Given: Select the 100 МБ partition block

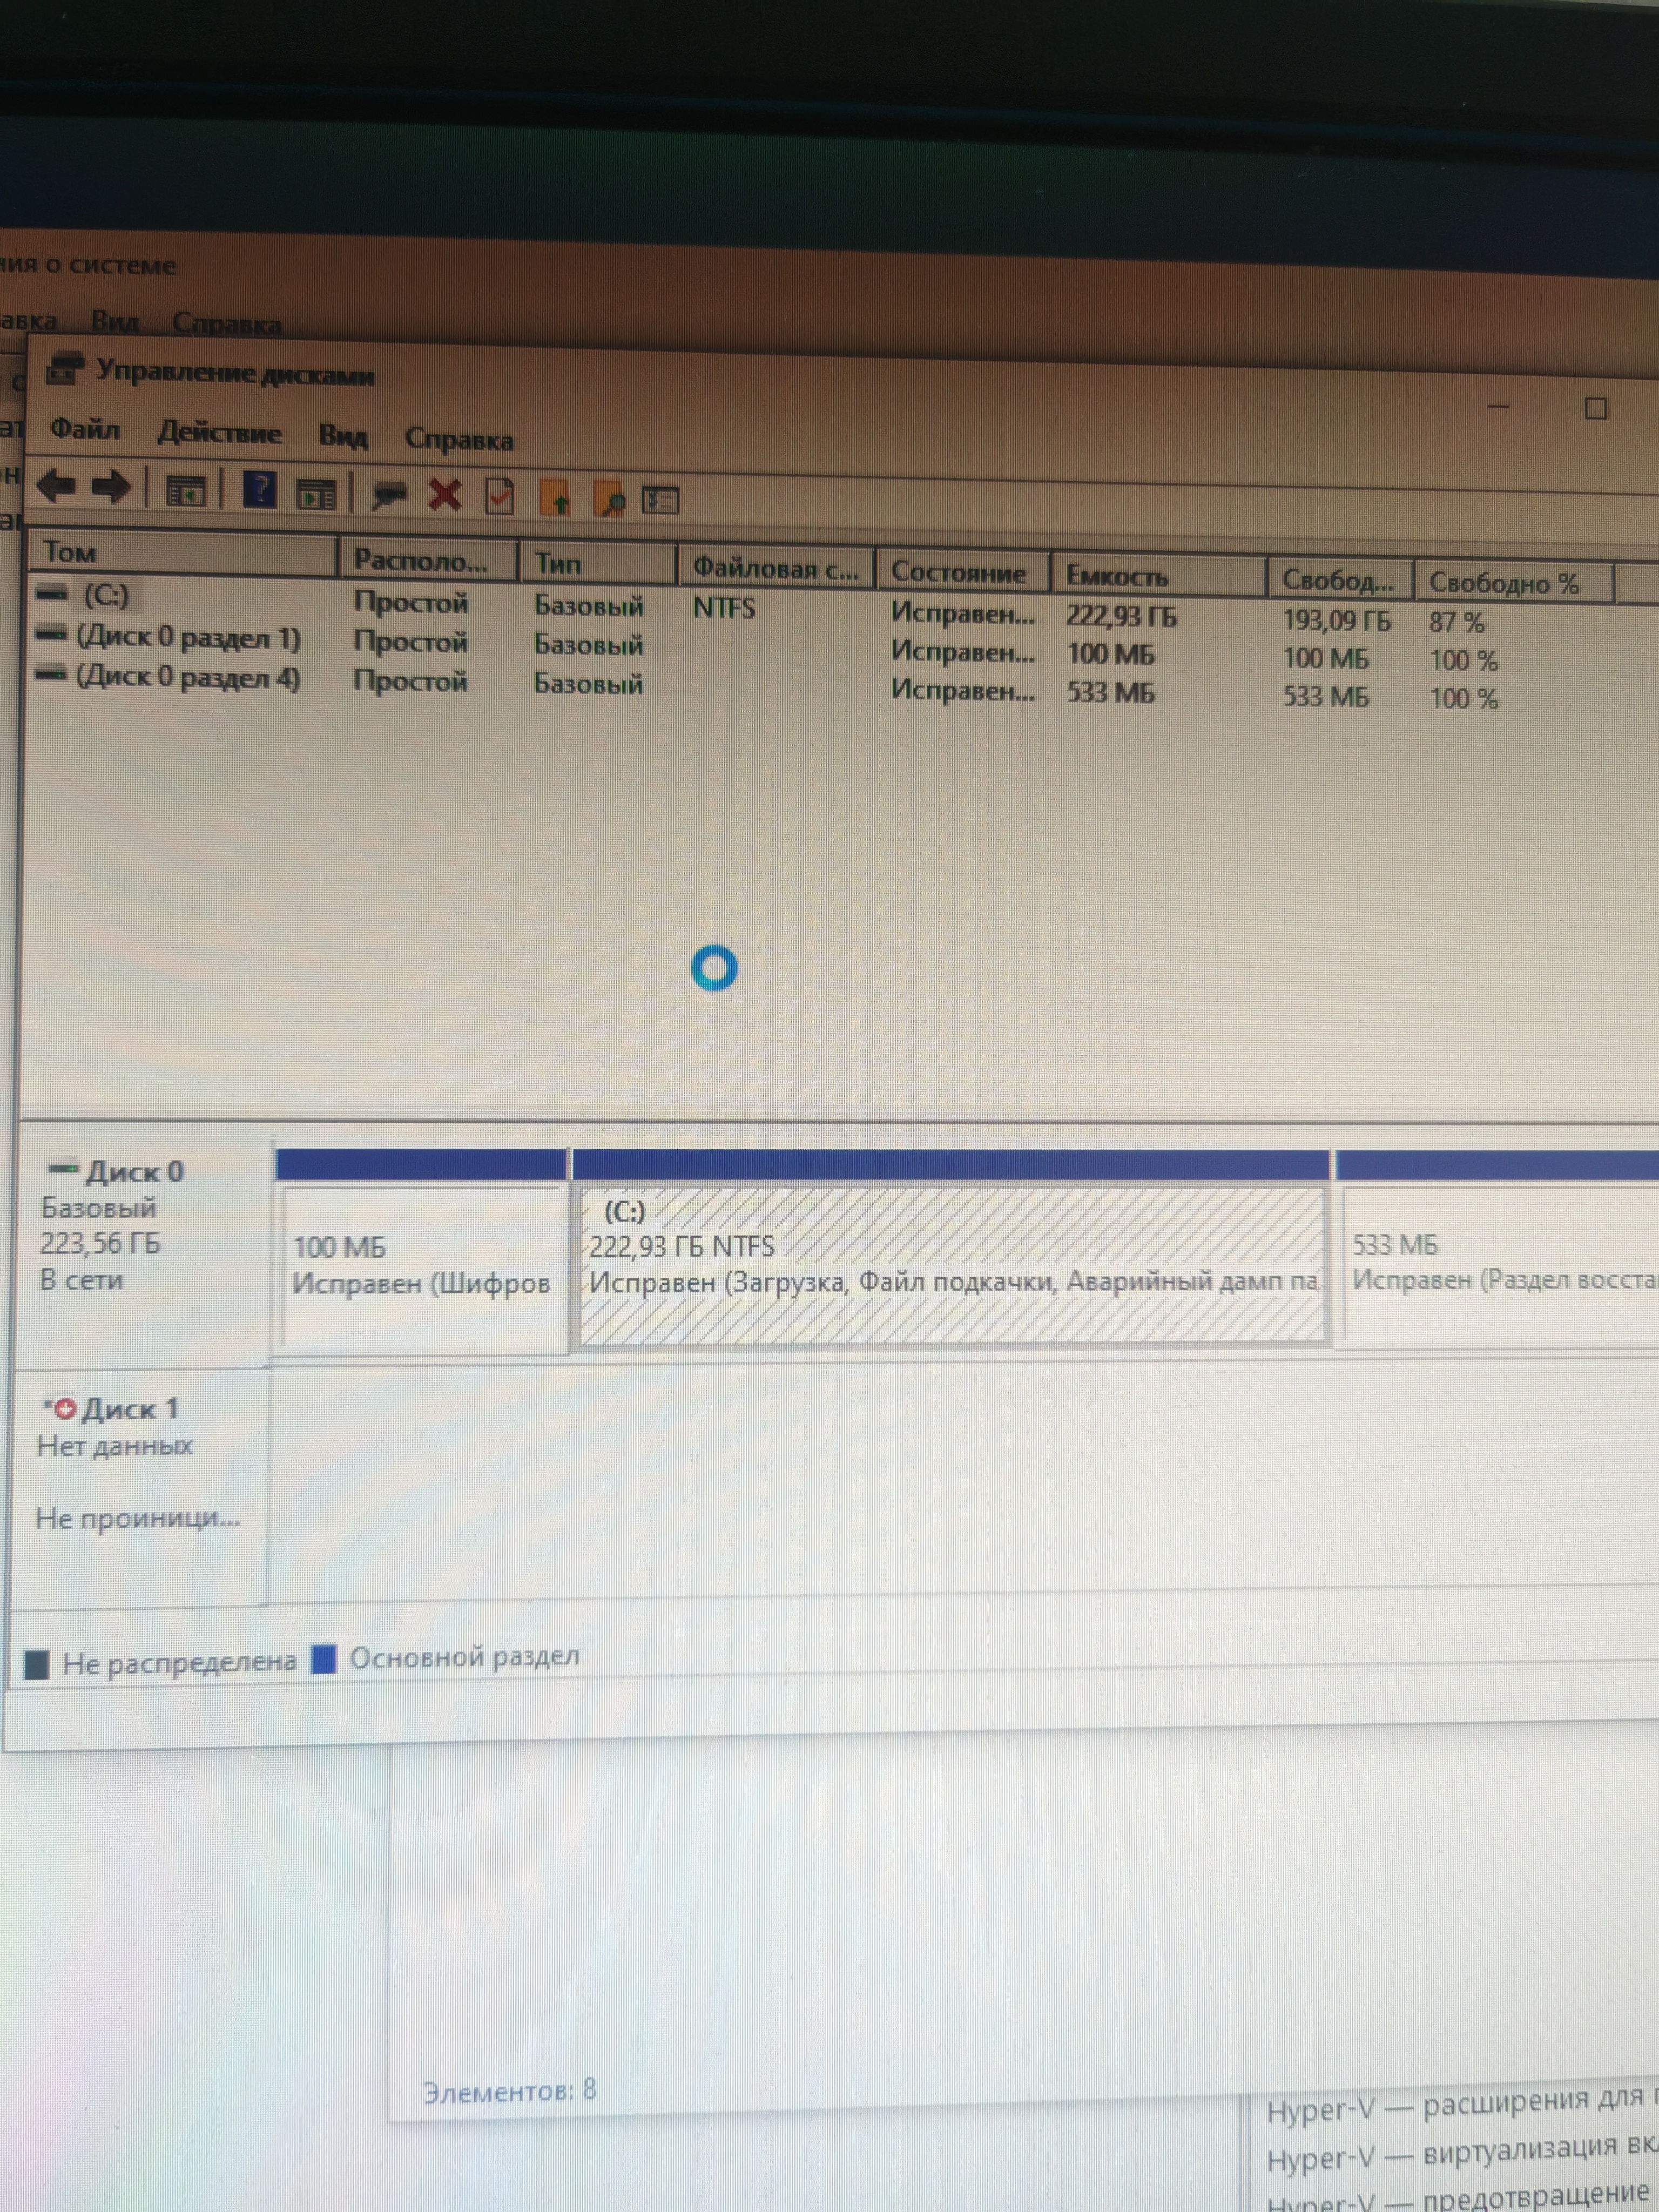Looking at the screenshot, I should 420,1265.
